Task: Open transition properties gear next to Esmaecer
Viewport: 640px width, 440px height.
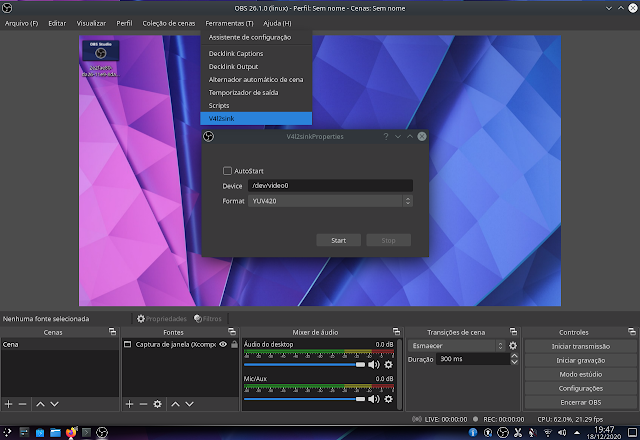Action: pyautogui.click(x=513, y=346)
